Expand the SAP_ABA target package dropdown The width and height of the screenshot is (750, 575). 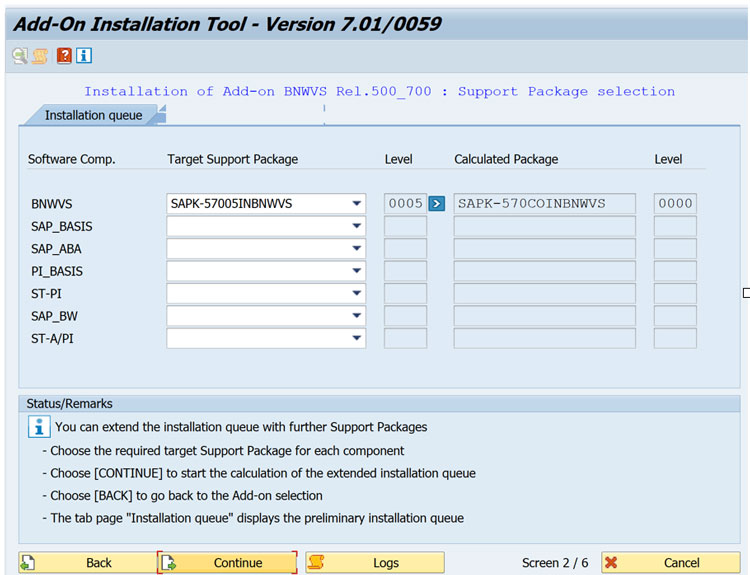click(356, 248)
